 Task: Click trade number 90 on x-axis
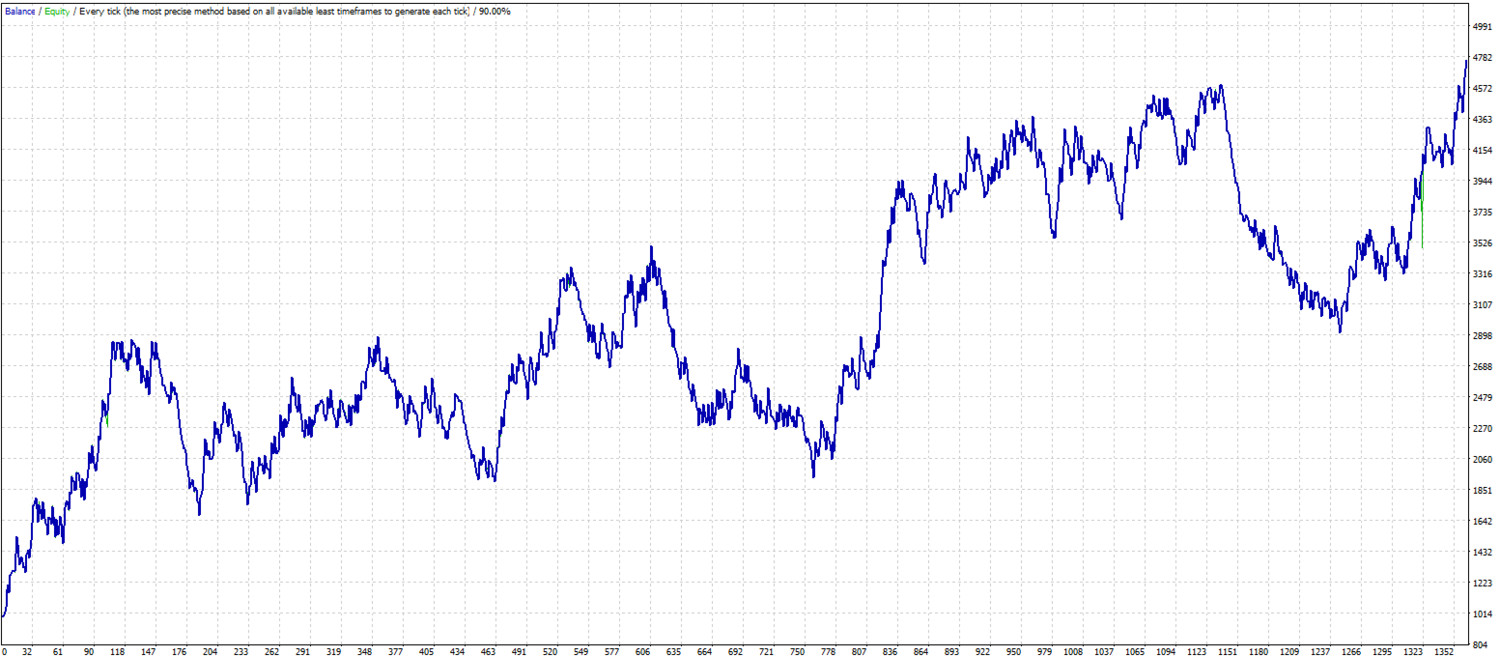[x=90, y=650]
